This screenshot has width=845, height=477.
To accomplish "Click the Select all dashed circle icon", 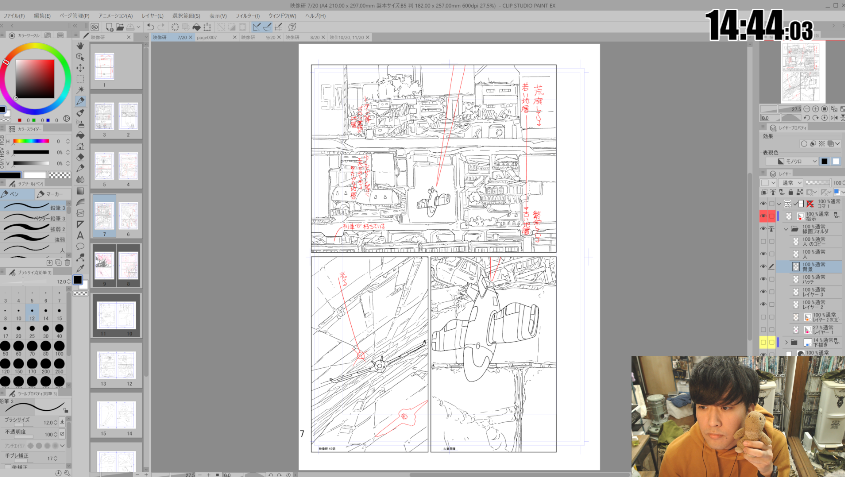I will (x=175, y=26).
